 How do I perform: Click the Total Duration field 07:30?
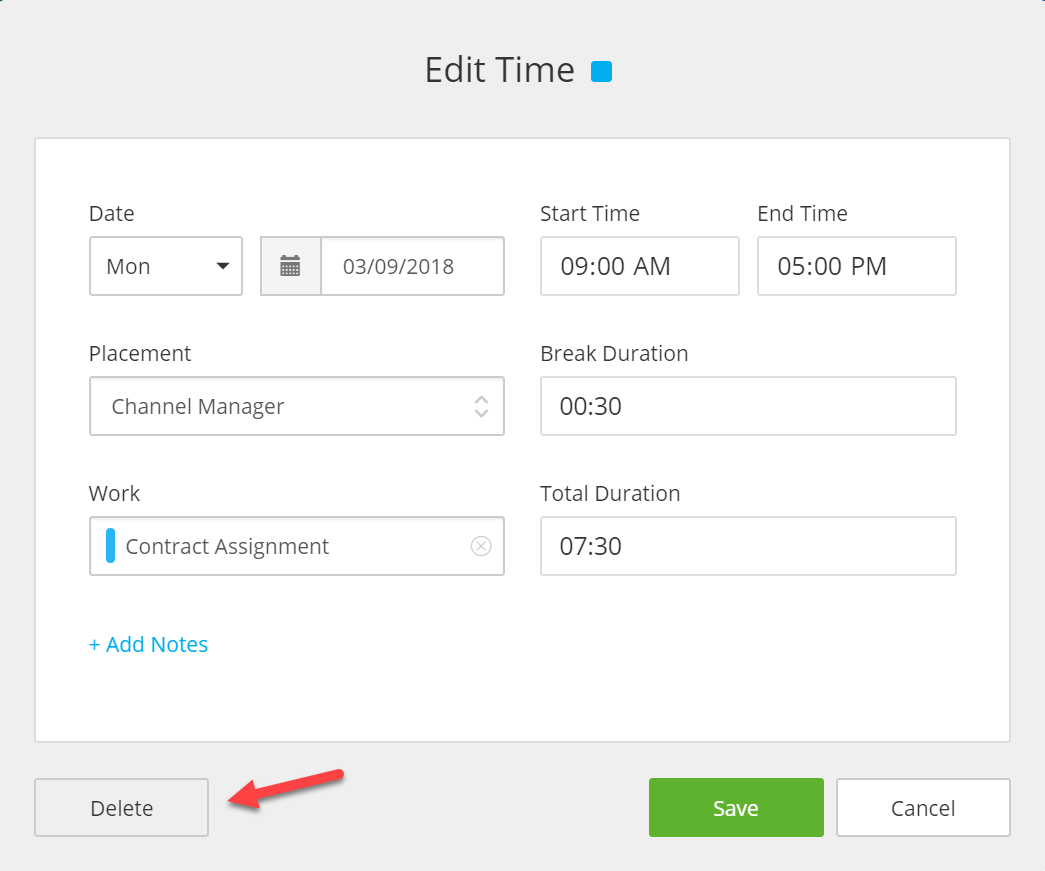pyautogui.click(x=748, y=546)
